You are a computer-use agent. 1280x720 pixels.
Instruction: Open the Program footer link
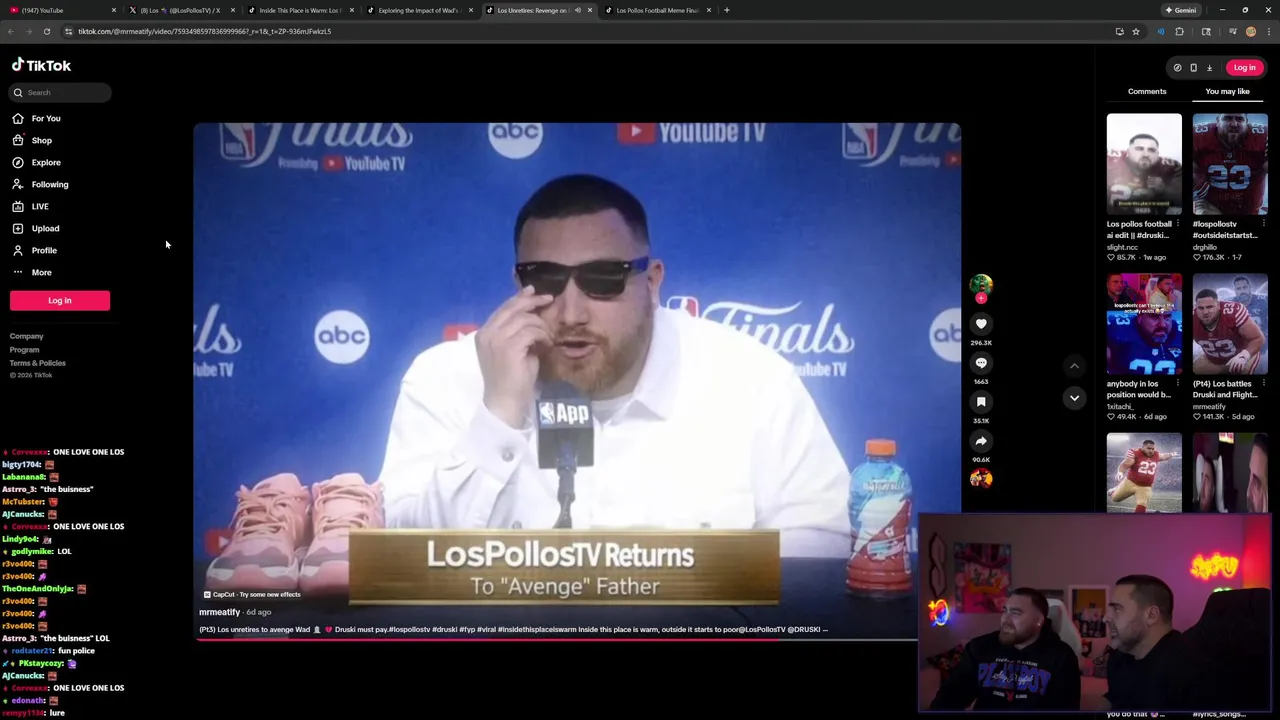(25, 349)
